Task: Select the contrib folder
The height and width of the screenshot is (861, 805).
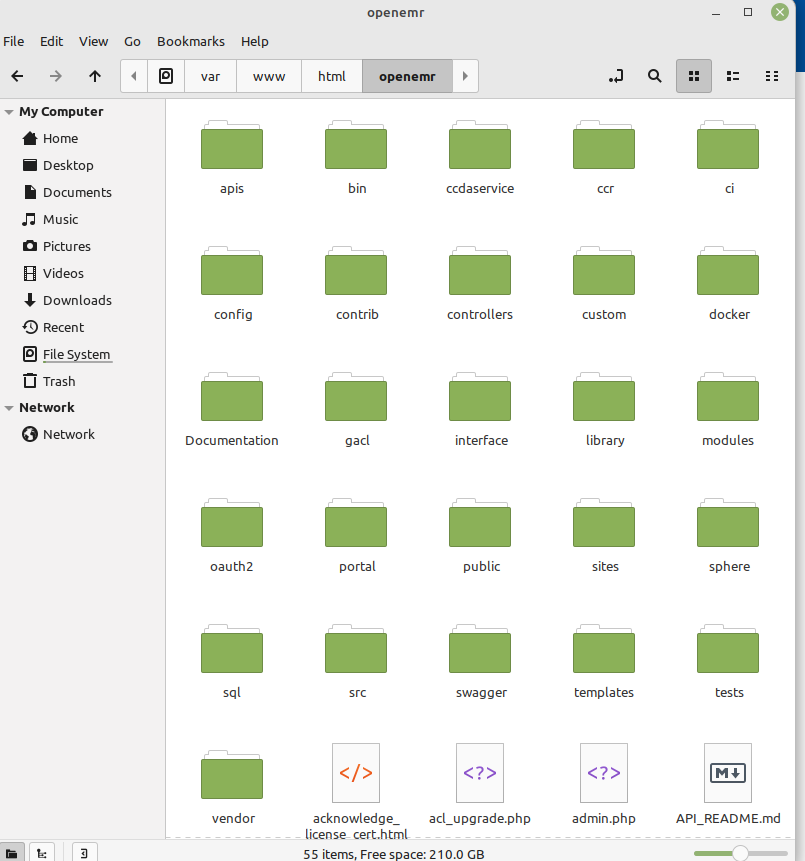Action: click(356, 284)
